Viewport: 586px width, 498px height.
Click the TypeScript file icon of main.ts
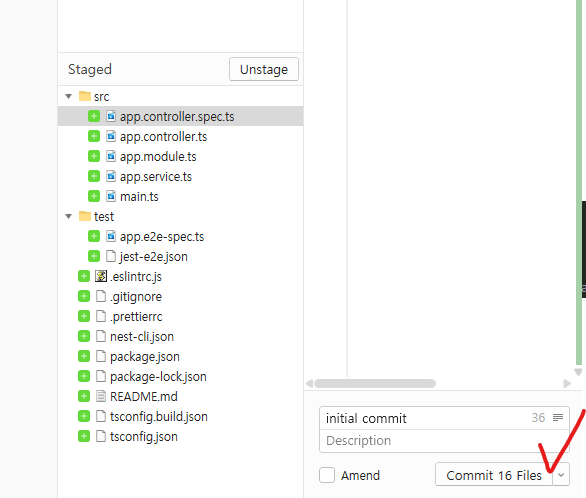pyautogui.click(x=111, y=196)
